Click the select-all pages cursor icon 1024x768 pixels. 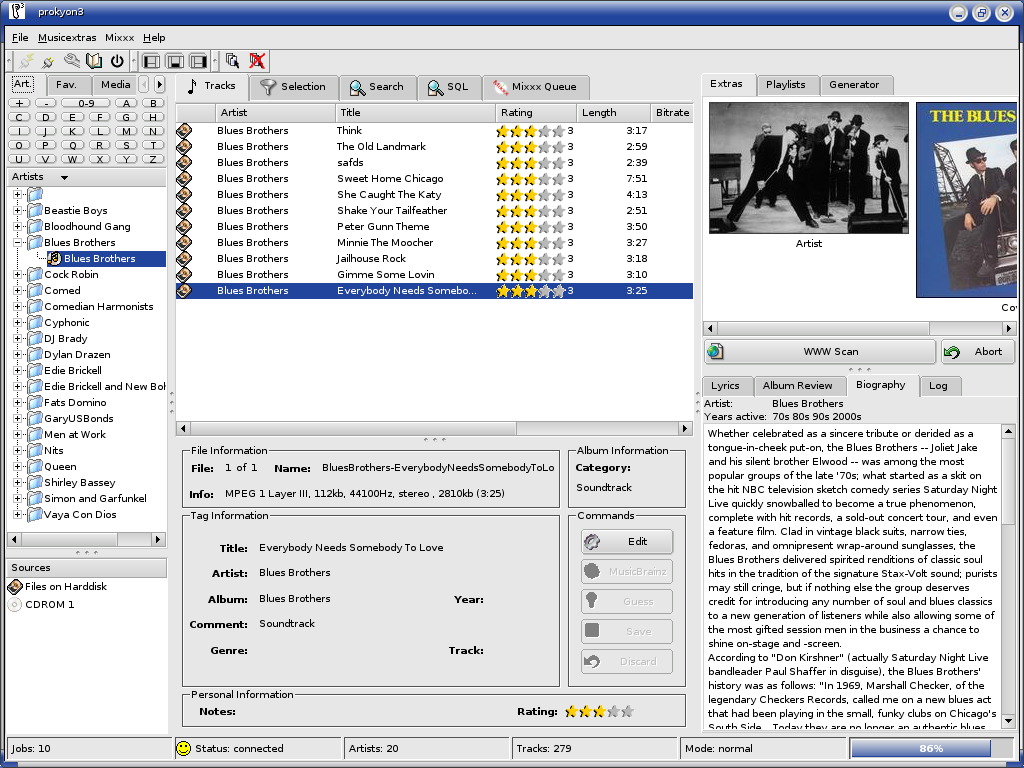tap(232, 61)
